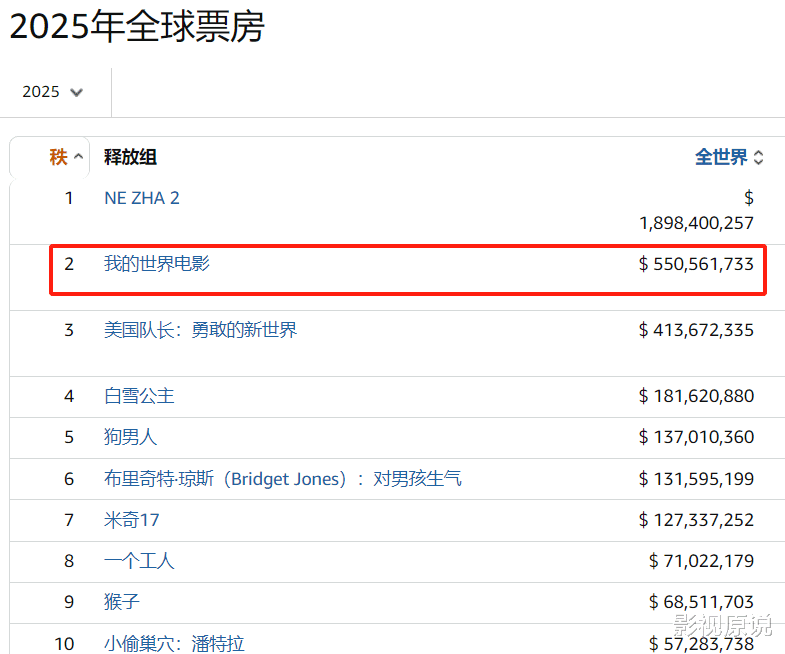
Task: Open the 米奇17 movie link
Action: 132,520
